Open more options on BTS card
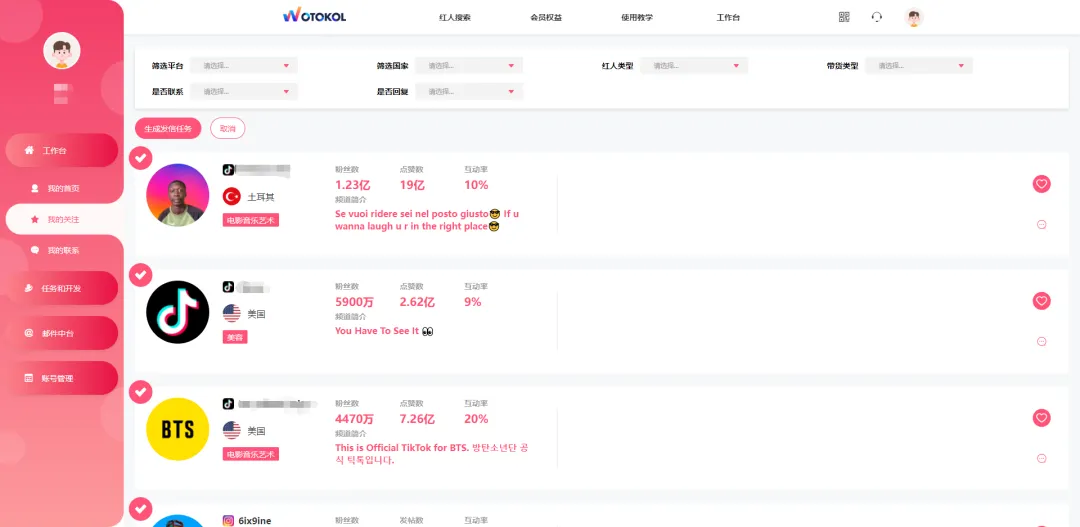Viewport: 1080px width, 527px height. (1041, 458)
